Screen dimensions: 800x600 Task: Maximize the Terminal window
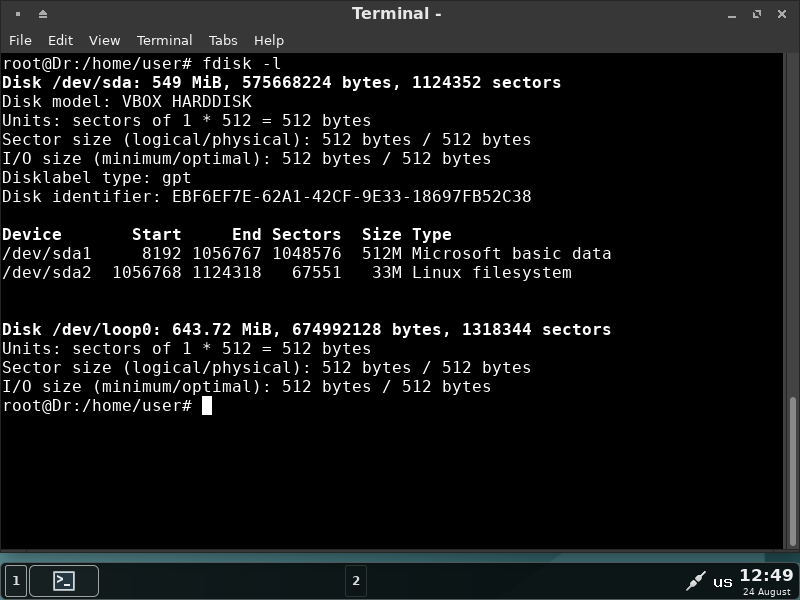tap(757, 14)
